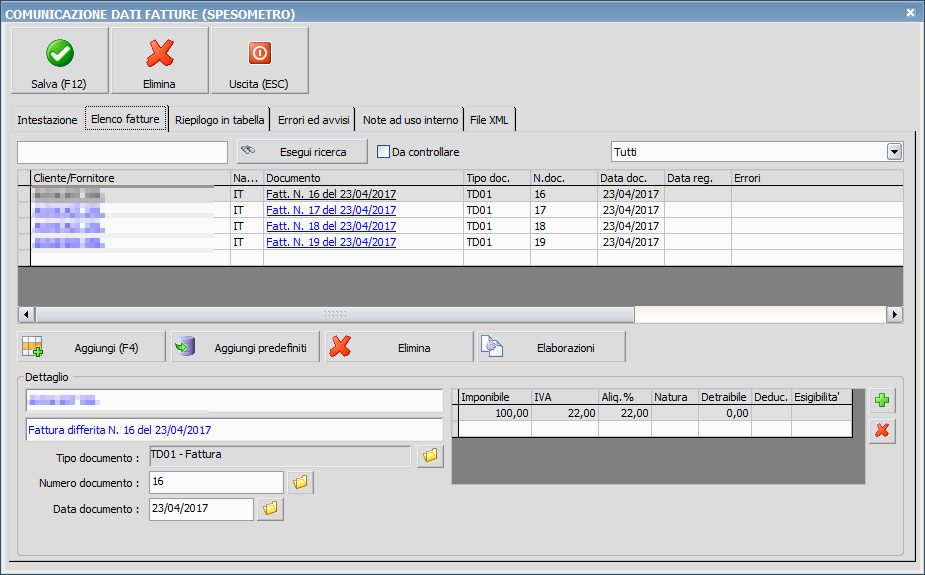Click the grid's left scroll arrow
Screen dimensions: 925x575
[x=26, y=314]
